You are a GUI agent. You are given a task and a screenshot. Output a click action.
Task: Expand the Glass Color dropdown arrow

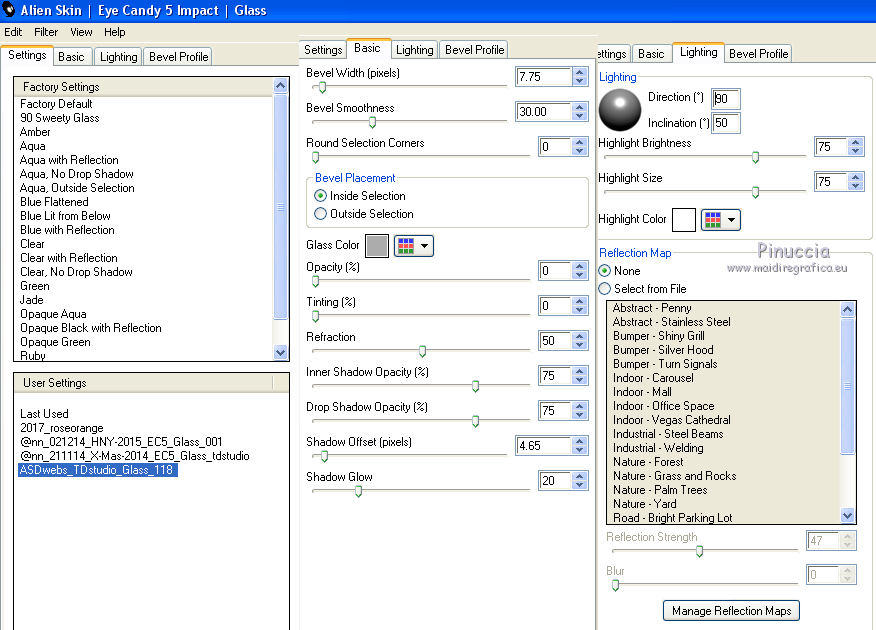tap(425, 245)
